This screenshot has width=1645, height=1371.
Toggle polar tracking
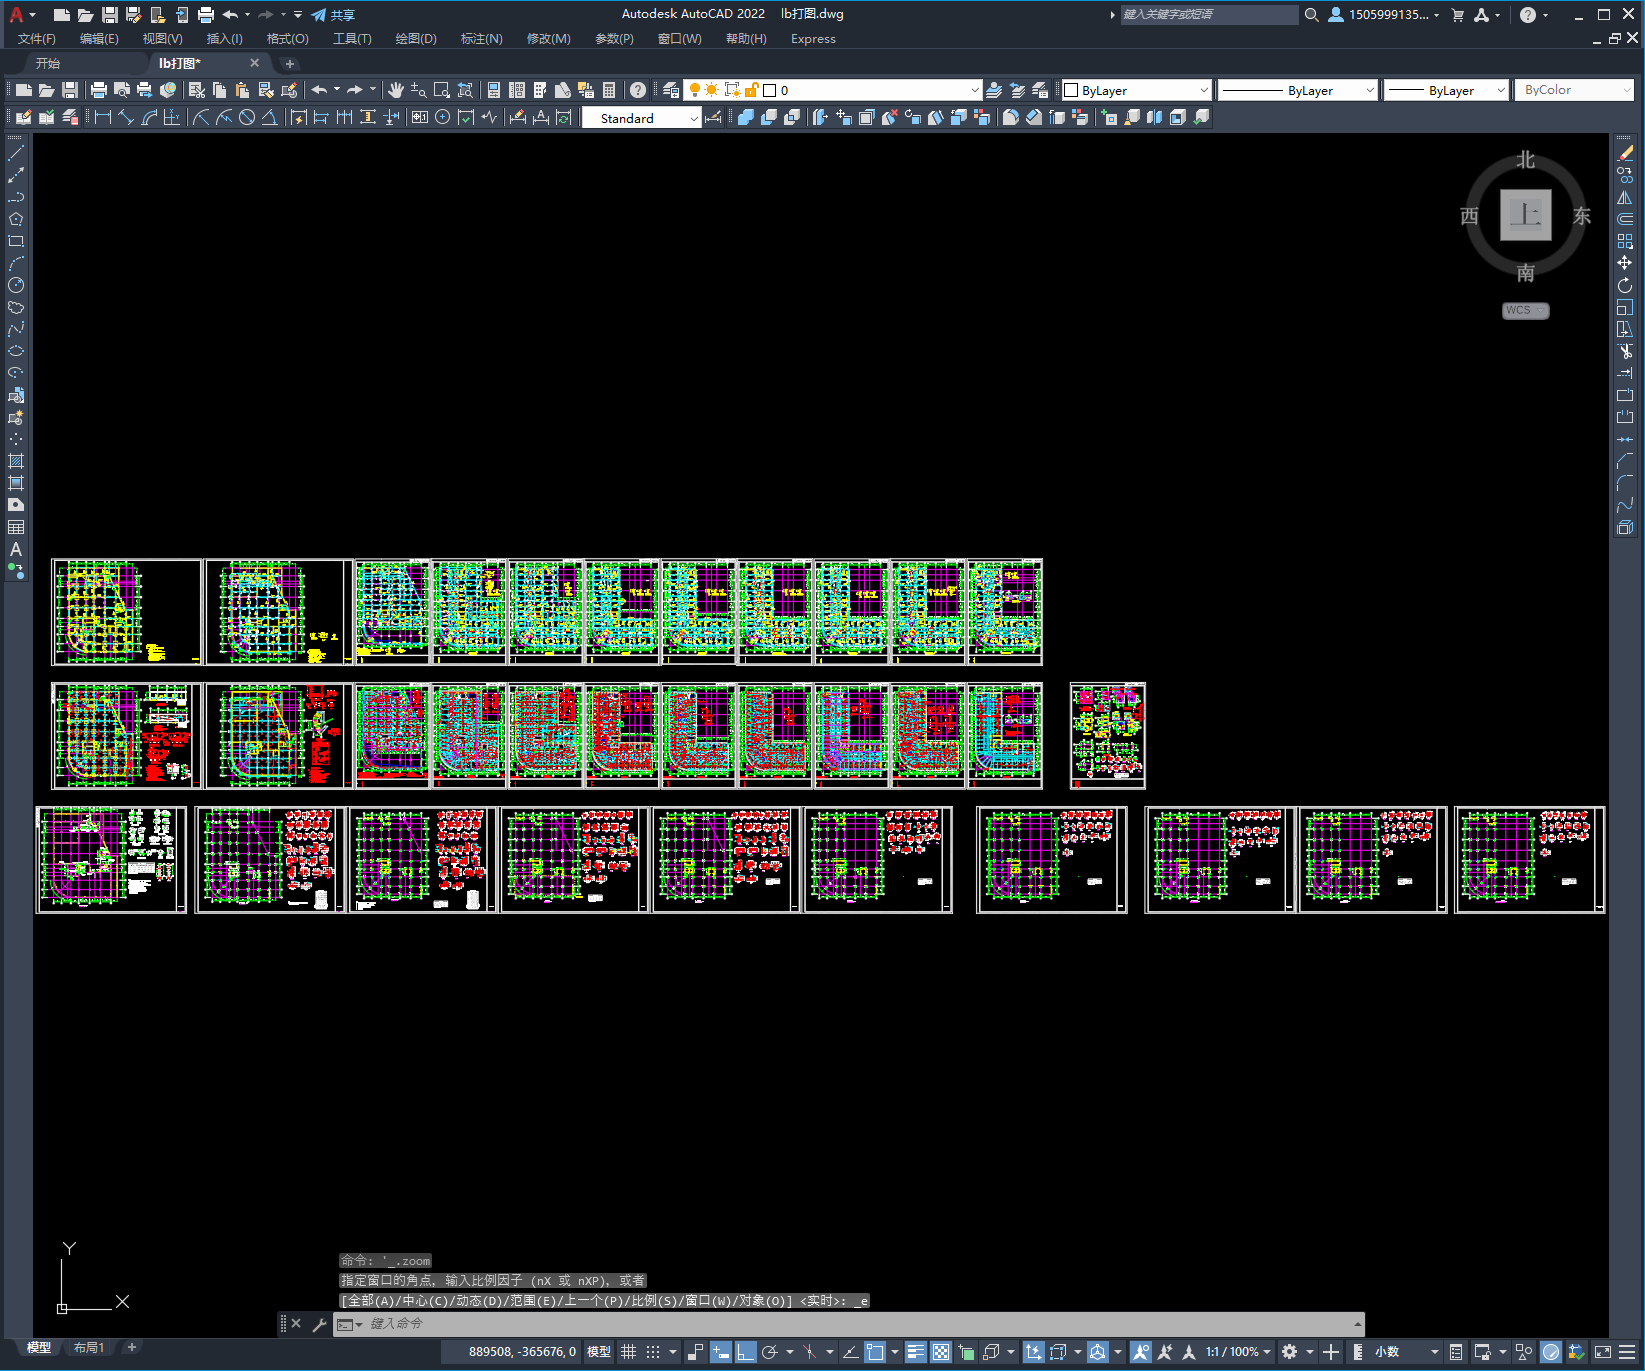click(x=769, y=1352)
